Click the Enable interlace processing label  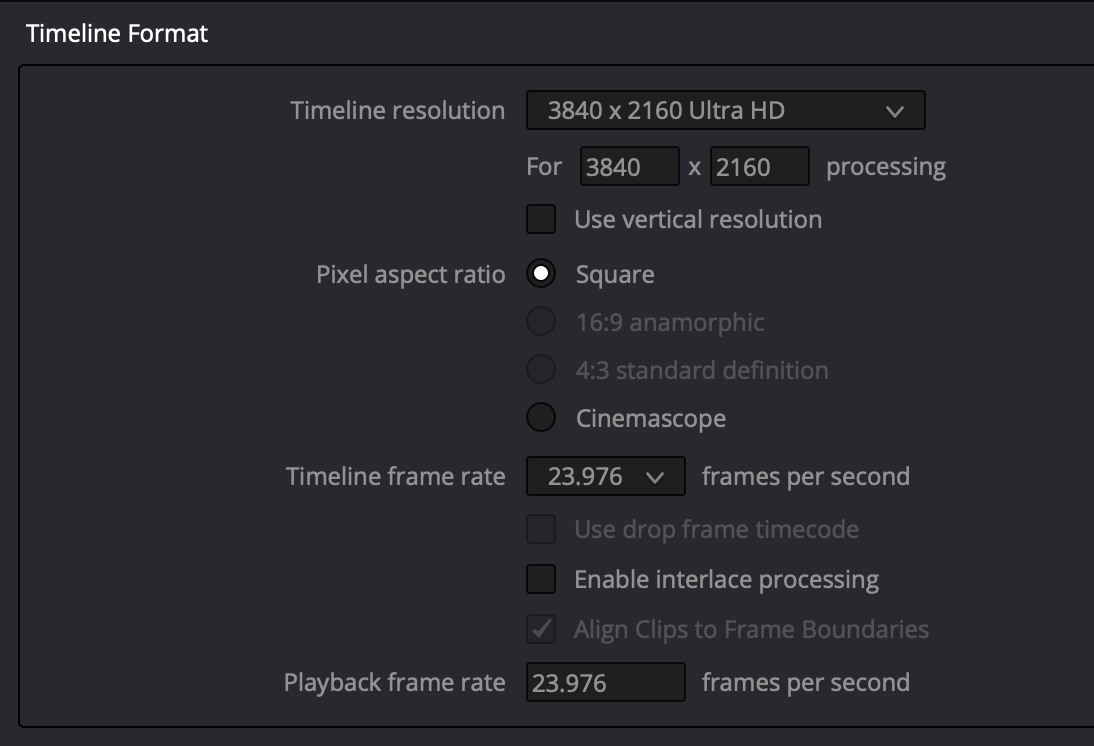tap(726, 580)
